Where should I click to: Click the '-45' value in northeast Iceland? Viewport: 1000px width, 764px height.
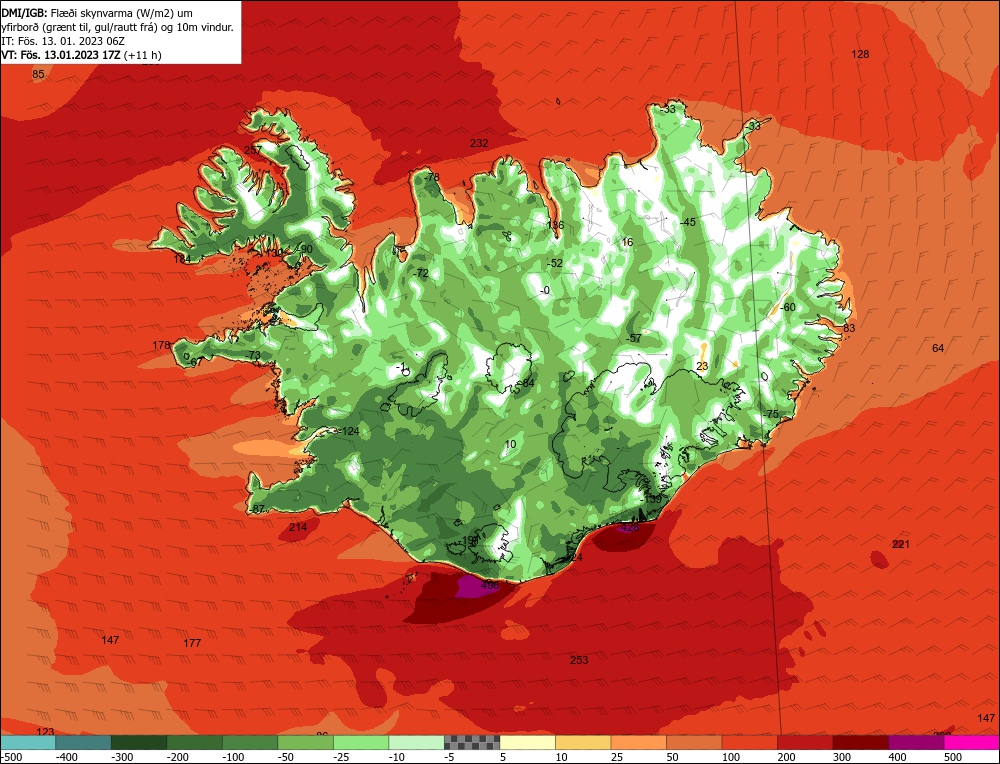[x=688, y=223]
